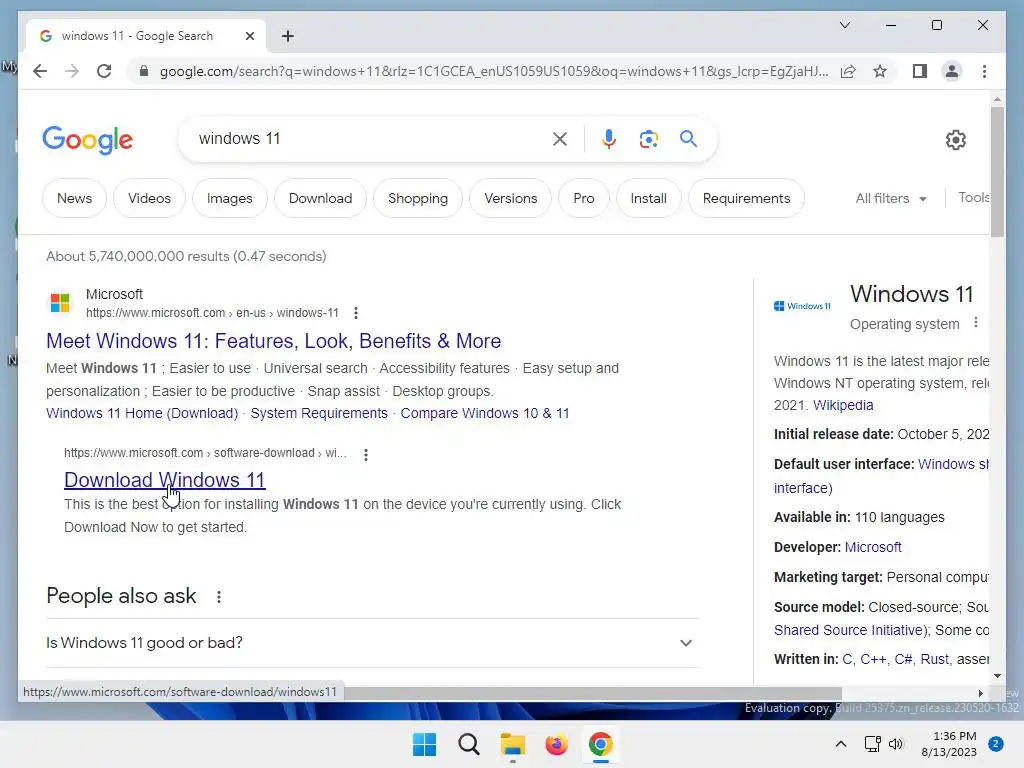
Task: Select the News filter chip
Action: coord(74,198)
